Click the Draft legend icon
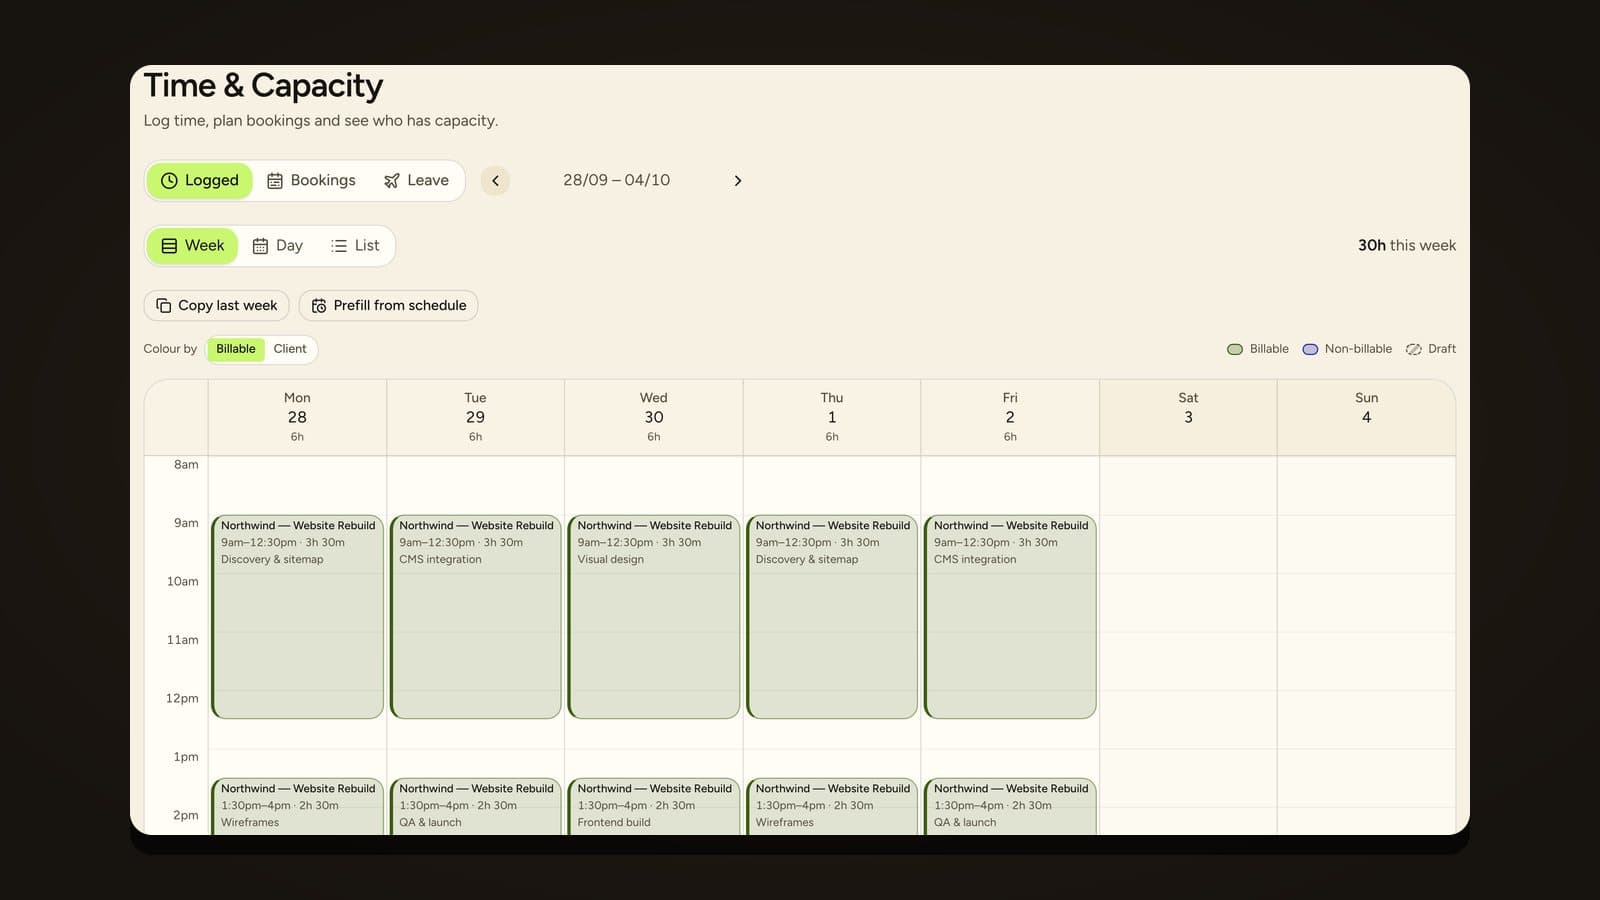The width and height of the screenshot is (1600, 900). [x=1414, y=349]
